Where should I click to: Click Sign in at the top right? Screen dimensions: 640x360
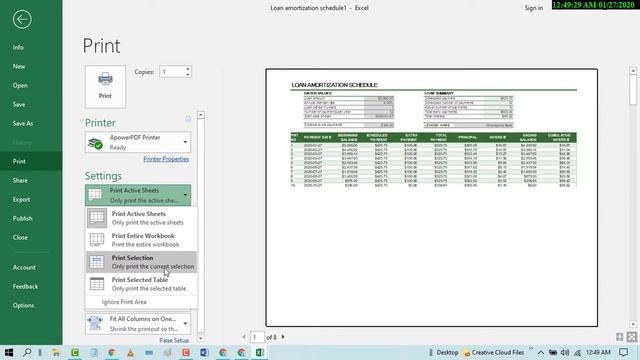coord(533,8)
